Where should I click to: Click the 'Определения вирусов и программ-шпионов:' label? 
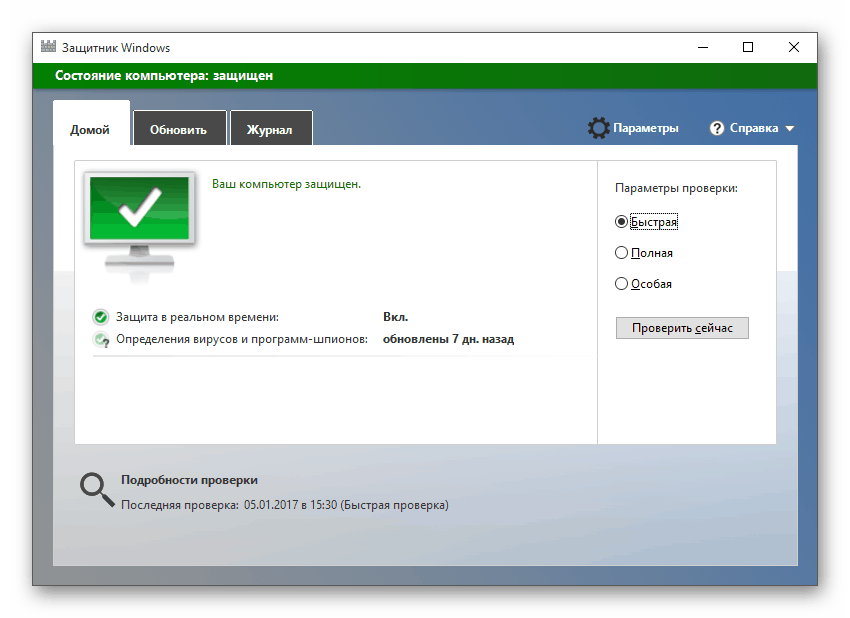(x=242, y=340)
